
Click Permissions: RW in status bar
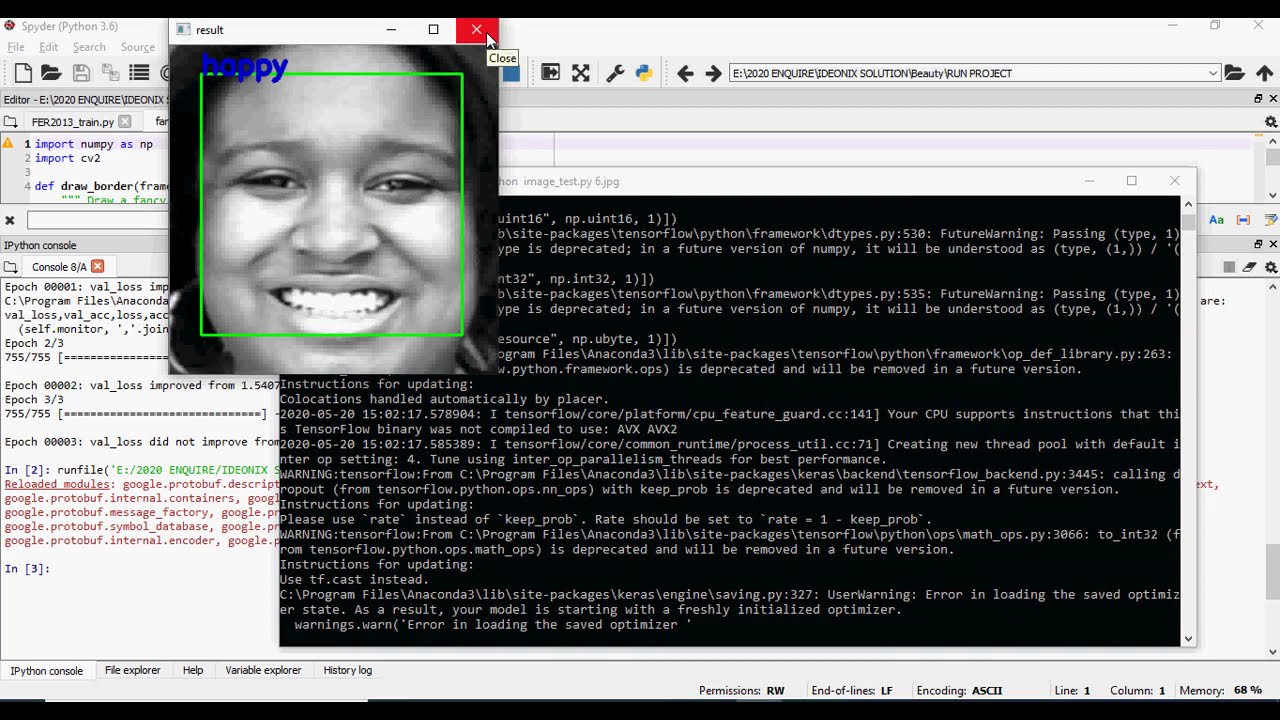[x=741, y=690]
